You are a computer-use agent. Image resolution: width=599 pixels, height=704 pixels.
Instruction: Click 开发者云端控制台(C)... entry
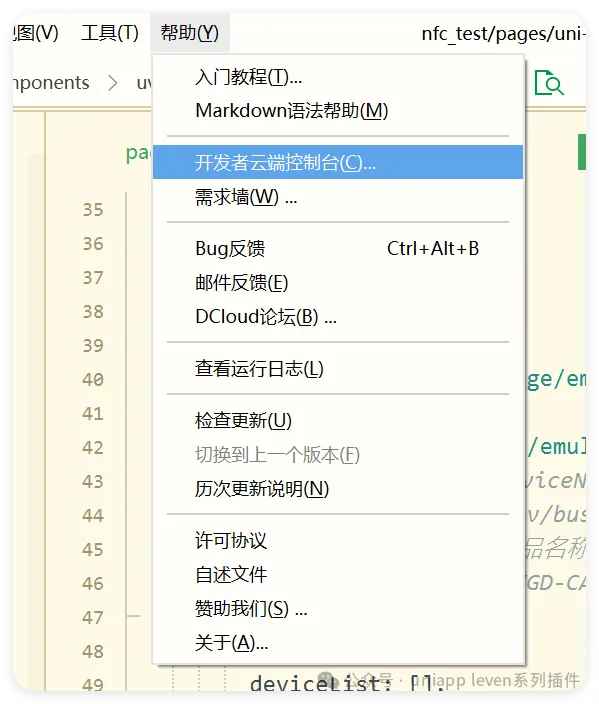pos(338,162)
